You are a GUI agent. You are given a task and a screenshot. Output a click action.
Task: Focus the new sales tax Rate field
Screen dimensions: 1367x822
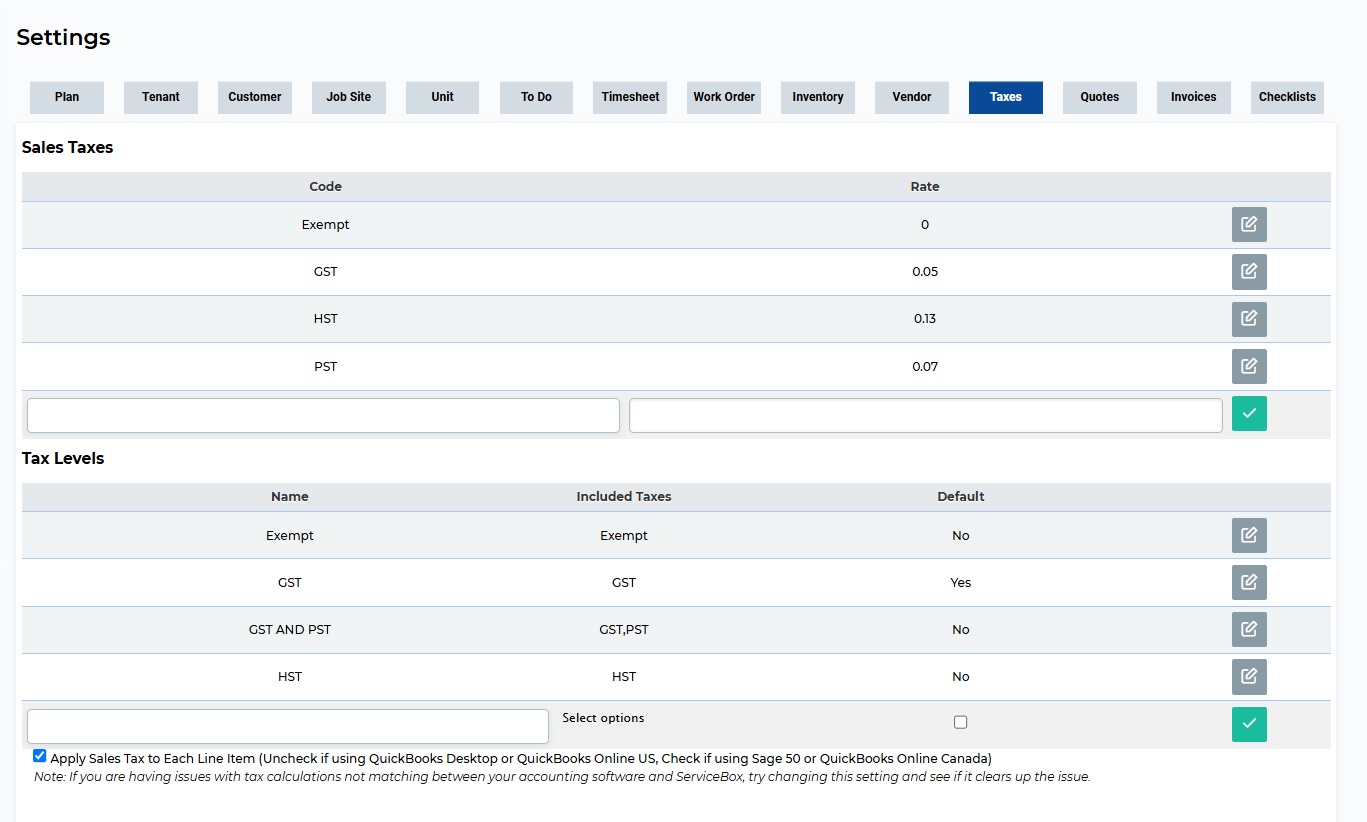point(926,415)
